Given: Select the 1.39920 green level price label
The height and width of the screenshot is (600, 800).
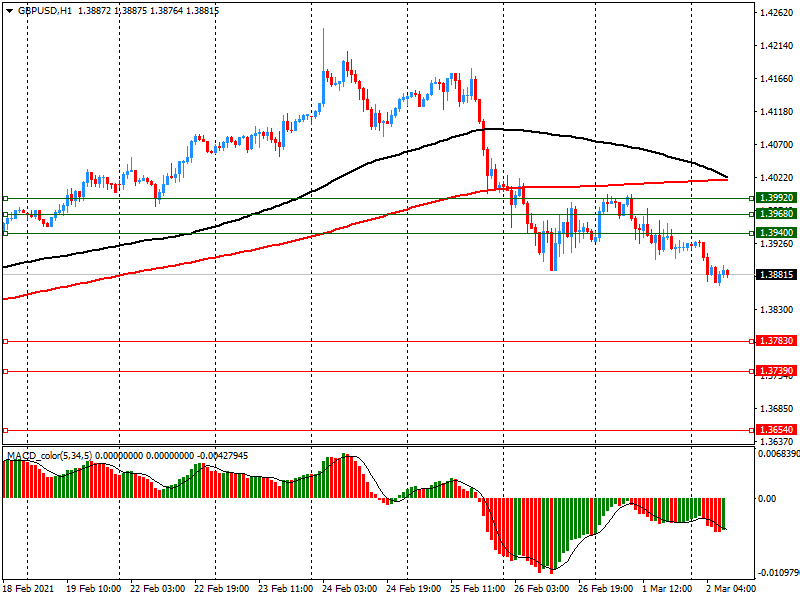Looking at the screenshot, I should coord(776,198).
